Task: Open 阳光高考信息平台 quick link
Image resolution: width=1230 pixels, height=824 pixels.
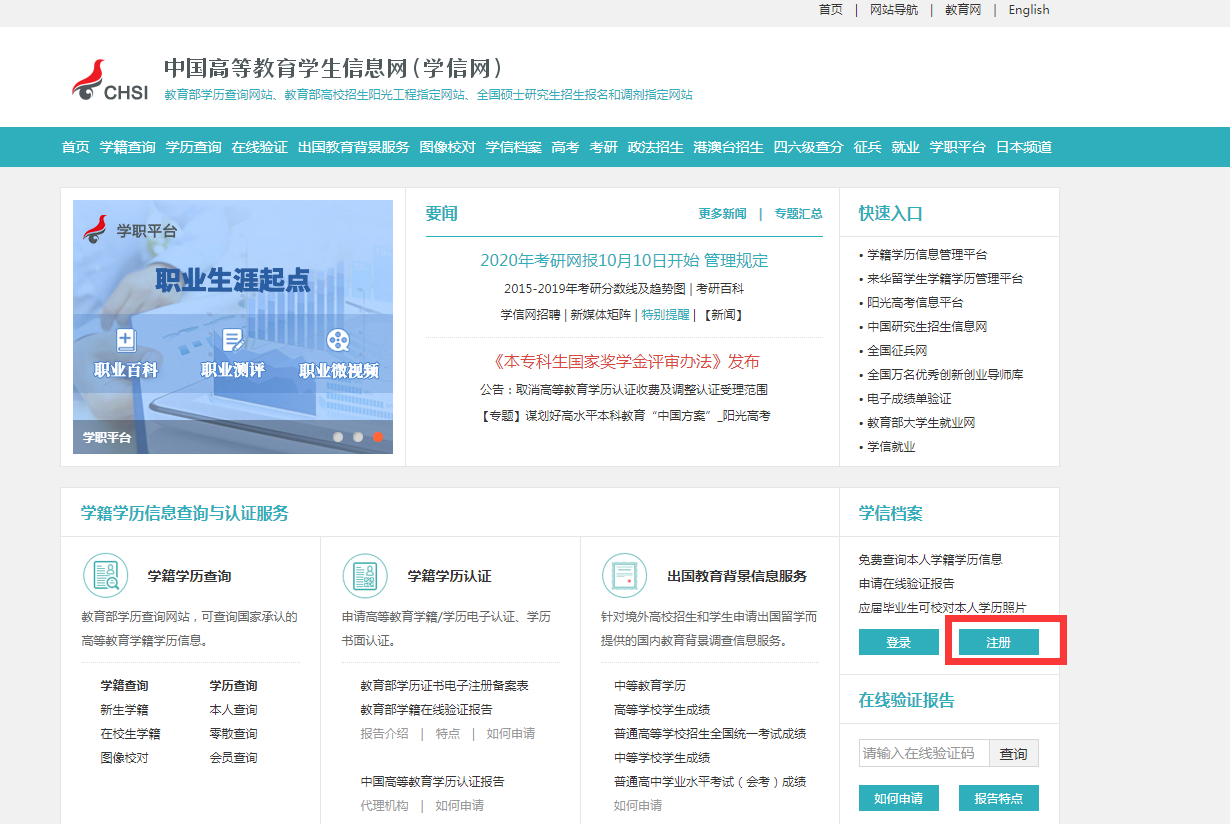Action: (x=915, y=303)
